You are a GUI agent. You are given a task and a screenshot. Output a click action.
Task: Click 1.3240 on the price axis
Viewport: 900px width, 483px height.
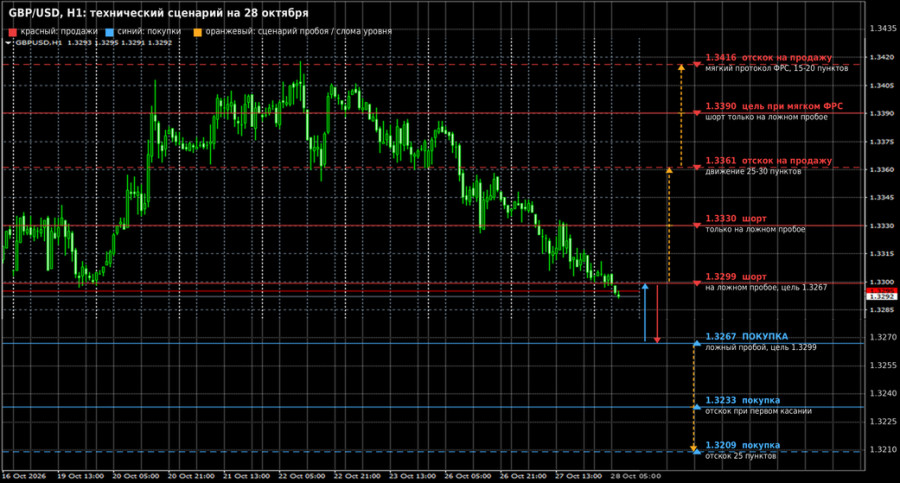coord(883,394)
